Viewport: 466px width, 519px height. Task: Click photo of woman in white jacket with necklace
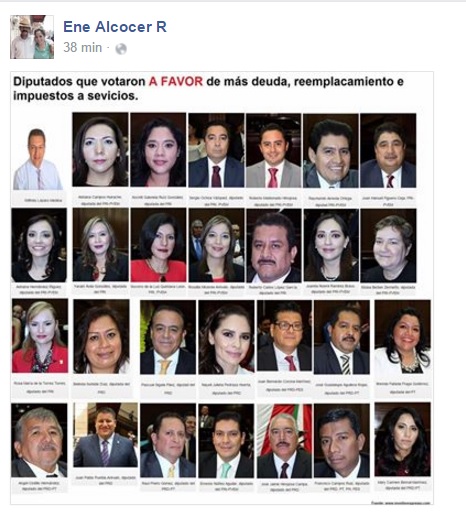click(x=402, y=337)
